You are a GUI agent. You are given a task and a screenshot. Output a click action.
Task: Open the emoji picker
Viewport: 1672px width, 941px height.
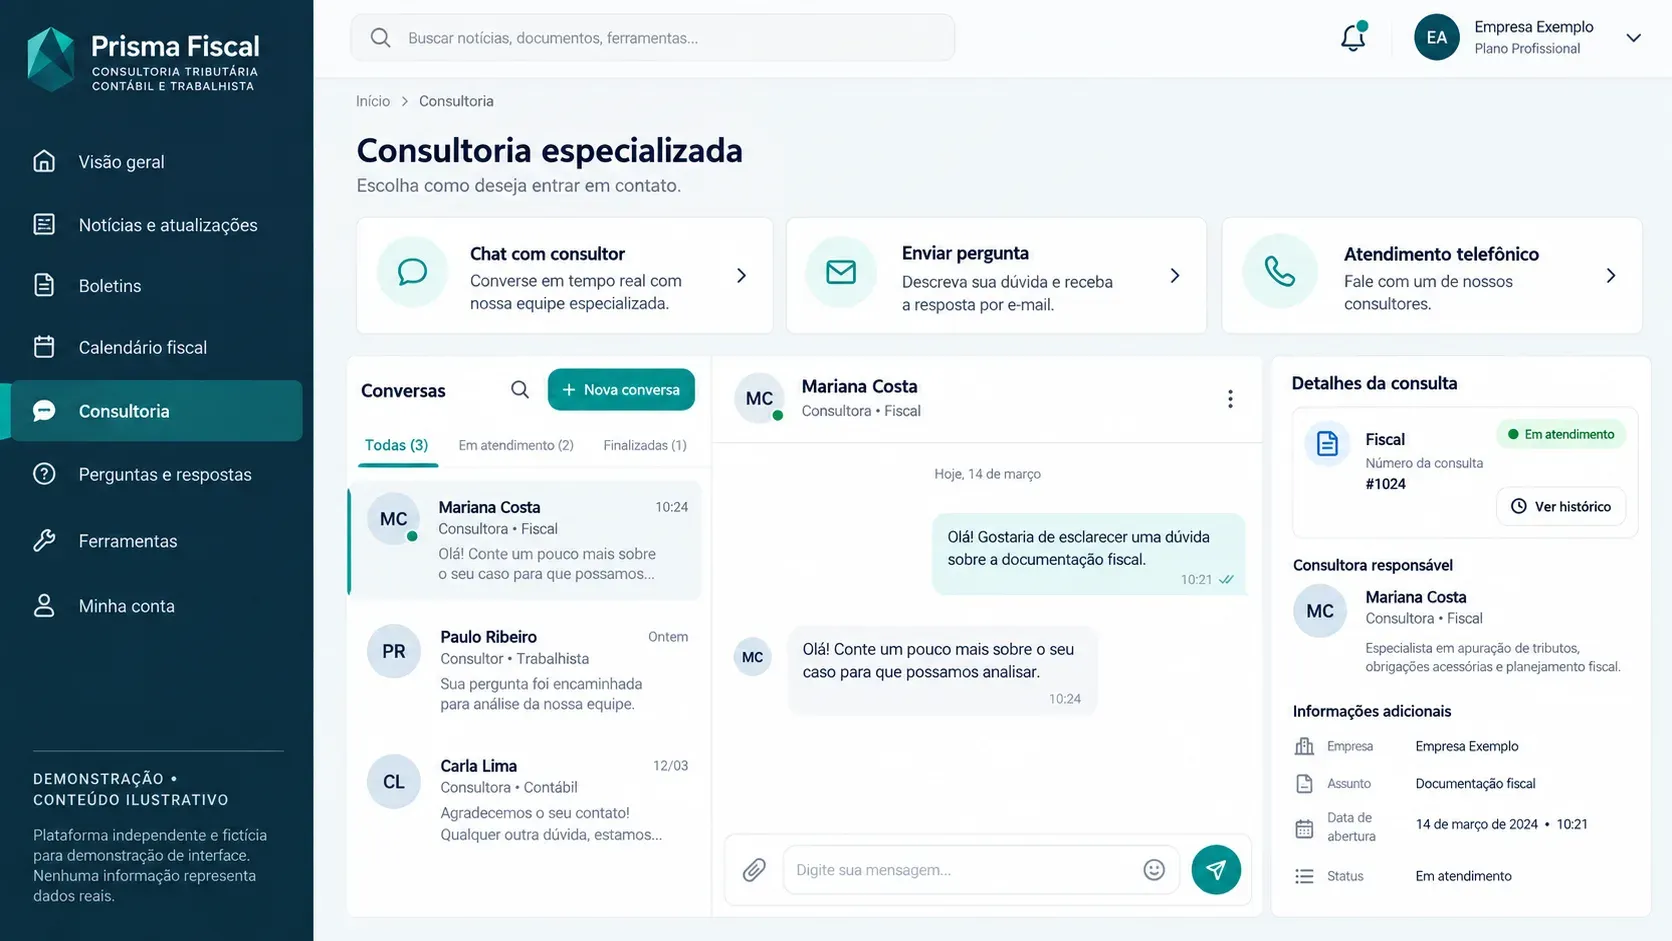point(1154,870)
